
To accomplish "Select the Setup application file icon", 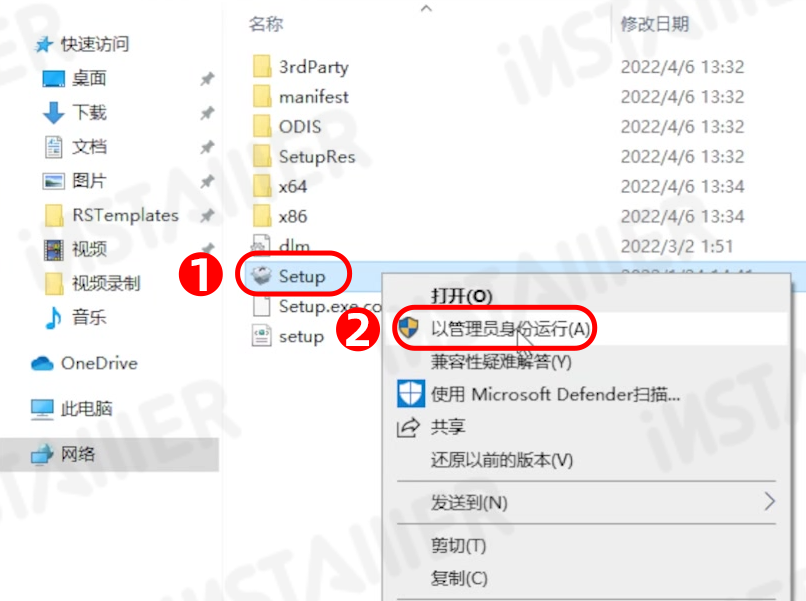I will 261,276.
